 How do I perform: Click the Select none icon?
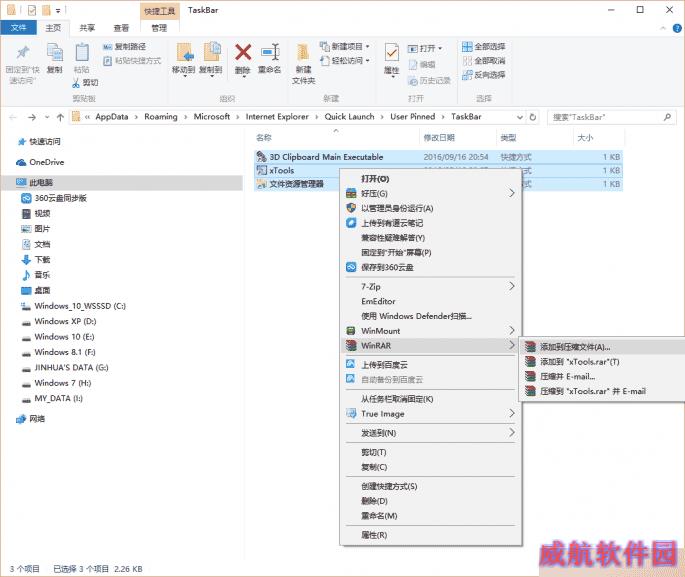(x=467, y=61)
